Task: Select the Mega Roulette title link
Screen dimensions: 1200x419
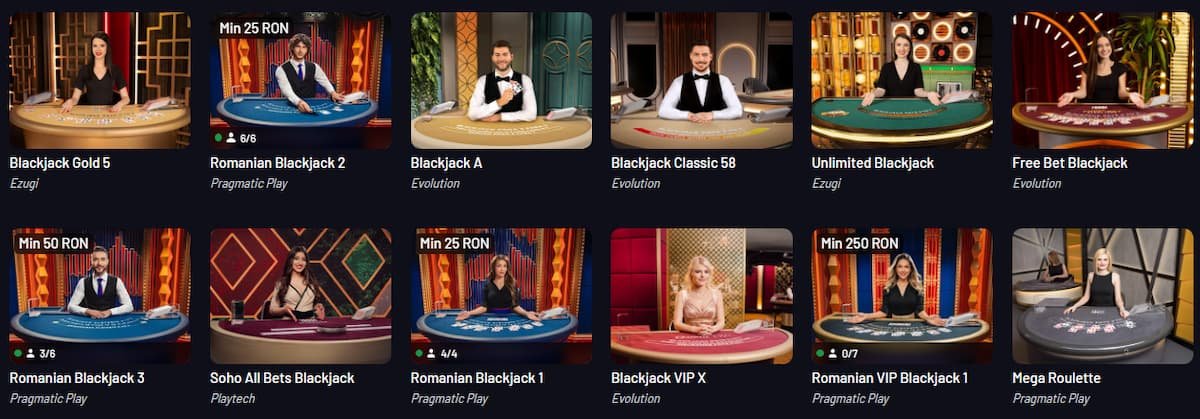Action: point(1056,378)
